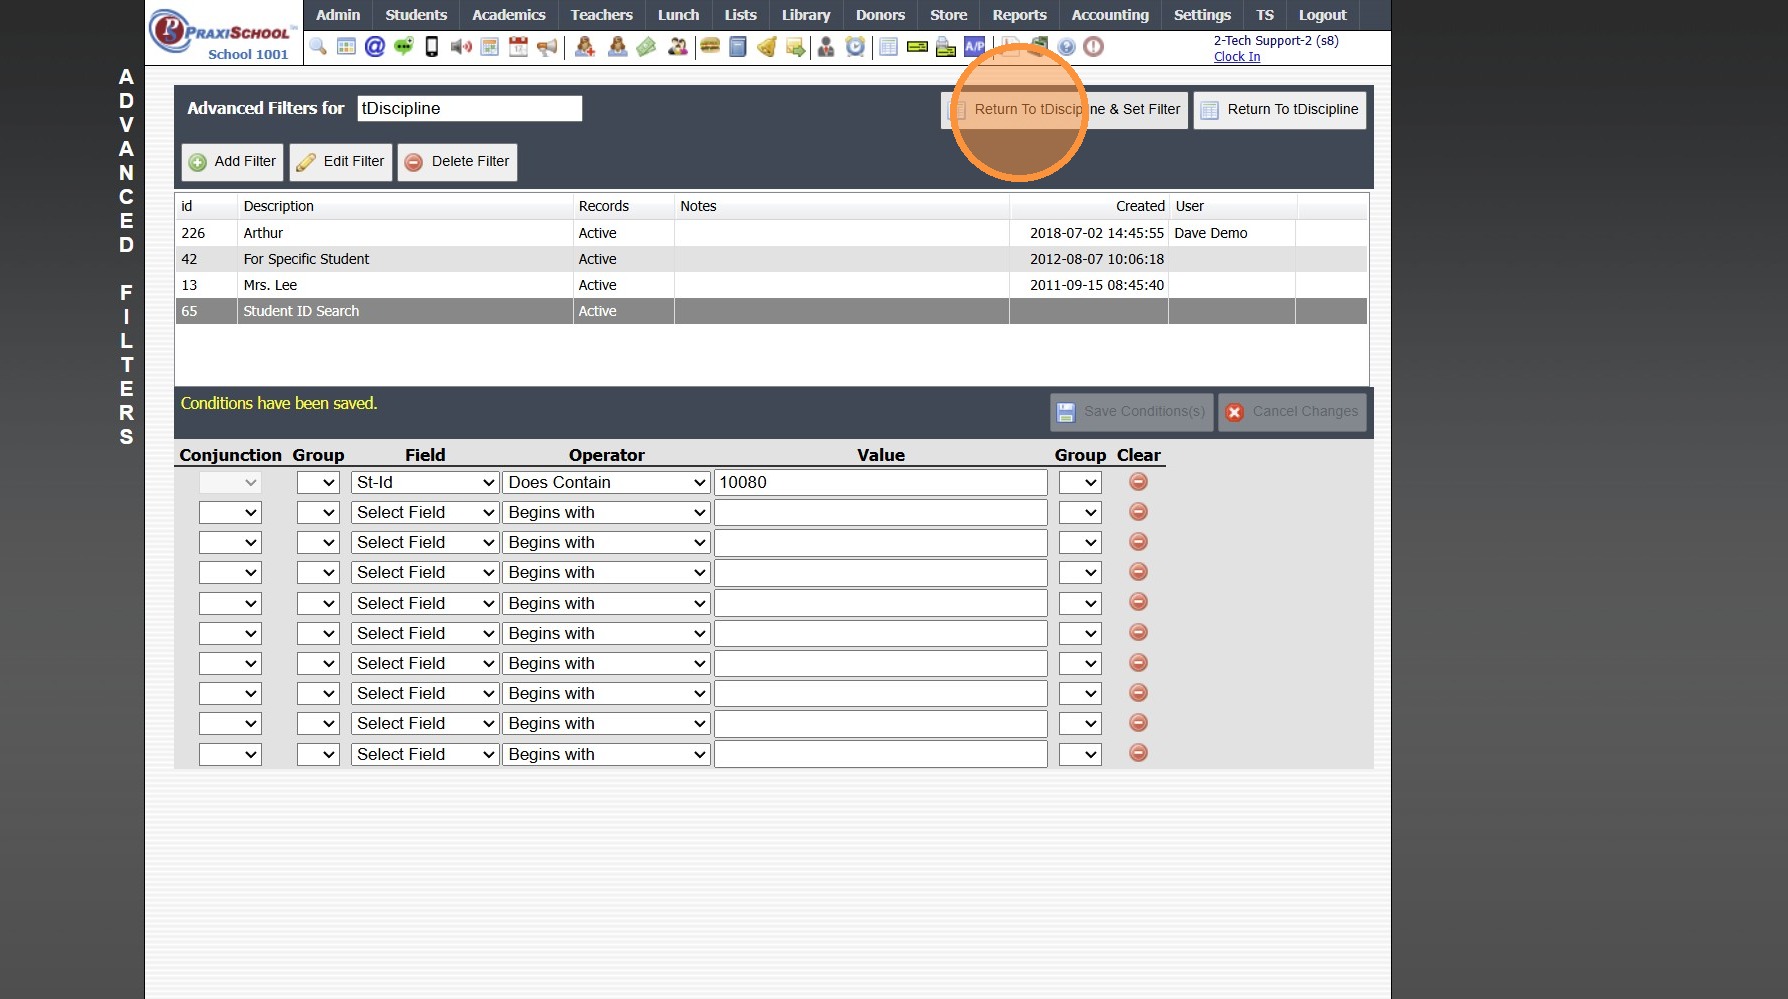Image resolution: width=1788 pixels, height=999 pixels.
Task: Click the A/P accounting icon
Action: click(x=974, y=46)
